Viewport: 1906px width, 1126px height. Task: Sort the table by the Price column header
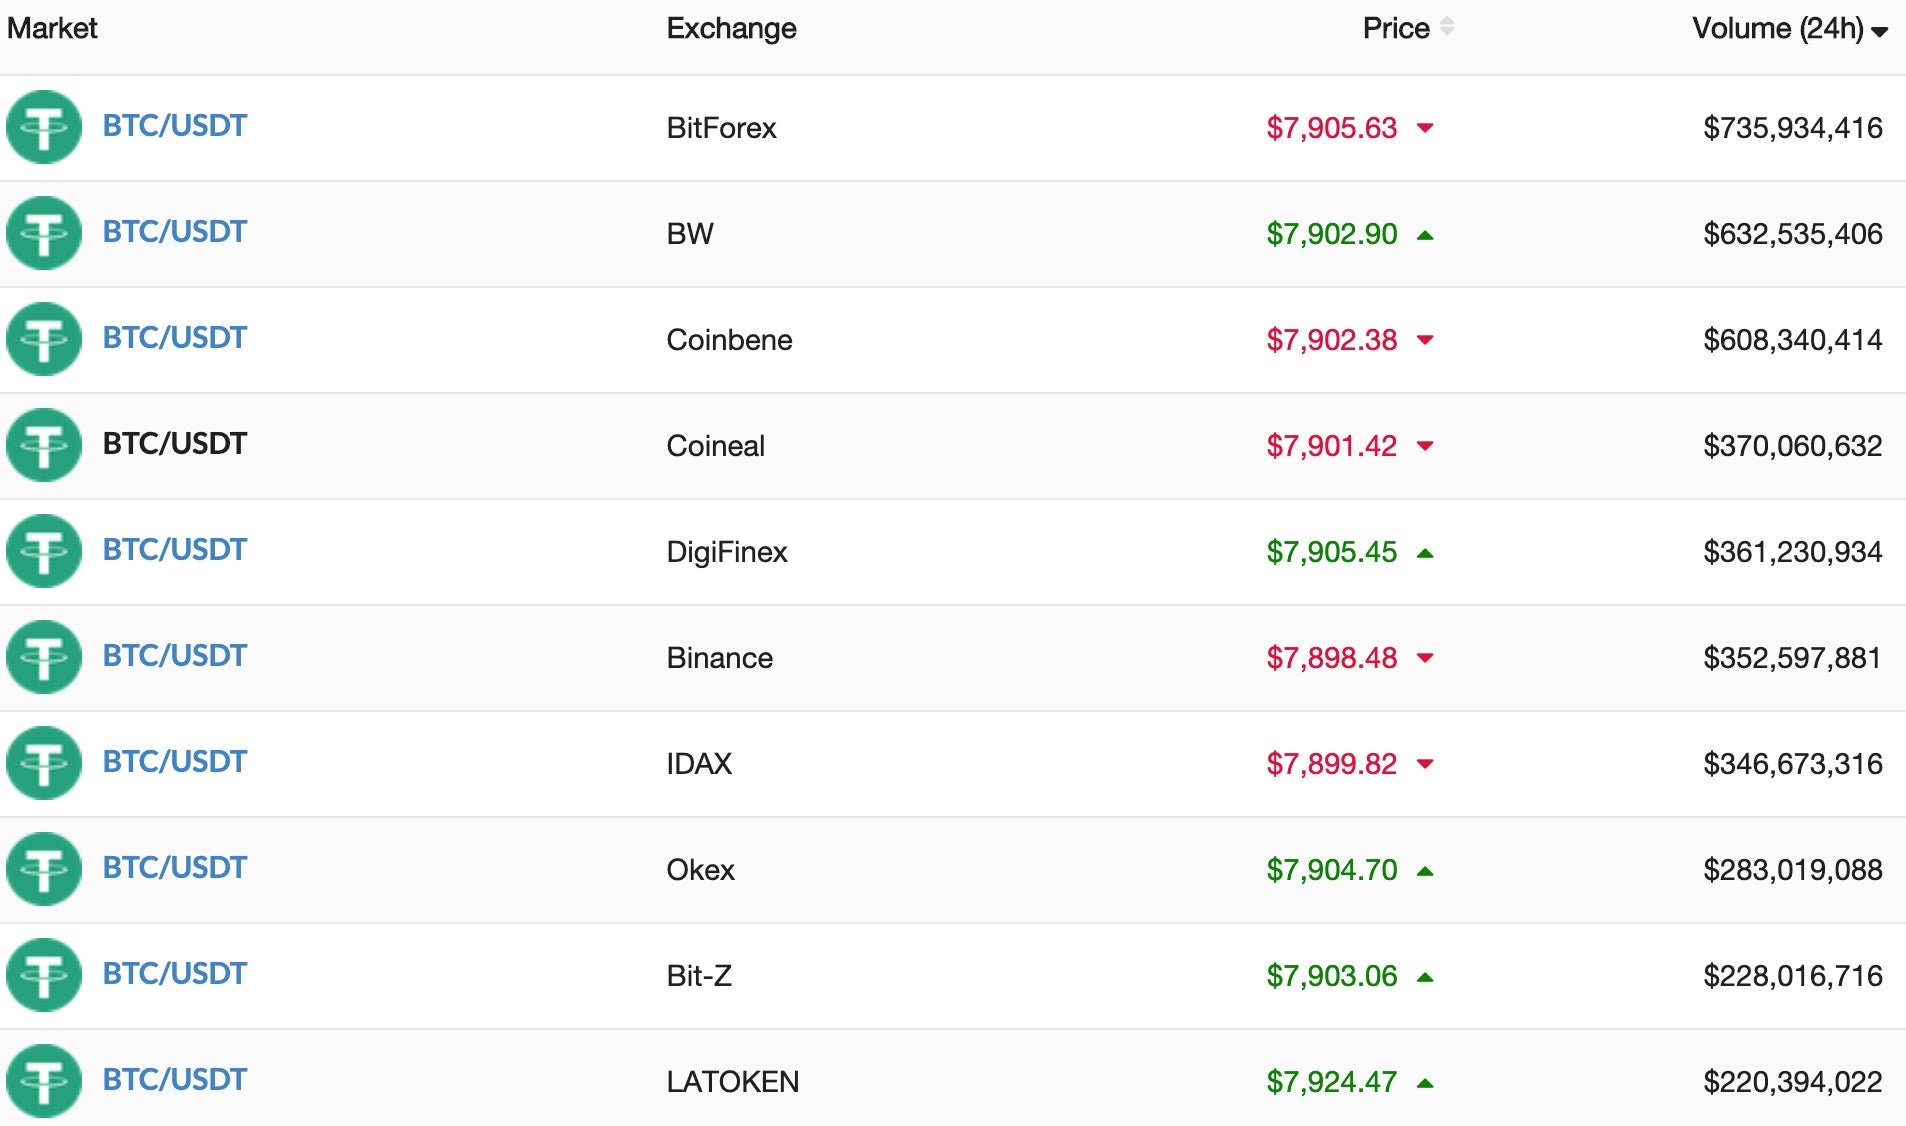coord(1407,28)
